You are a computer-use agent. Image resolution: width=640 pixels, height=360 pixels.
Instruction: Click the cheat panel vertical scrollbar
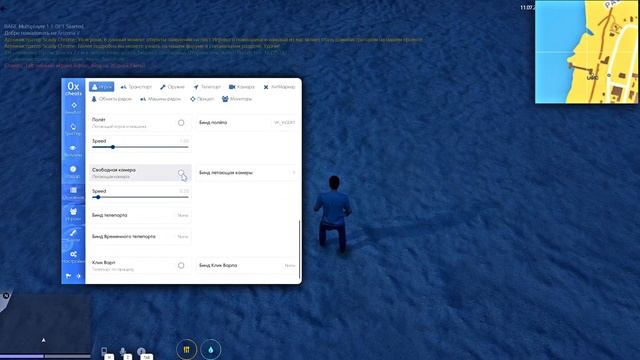tap(300, 249)
